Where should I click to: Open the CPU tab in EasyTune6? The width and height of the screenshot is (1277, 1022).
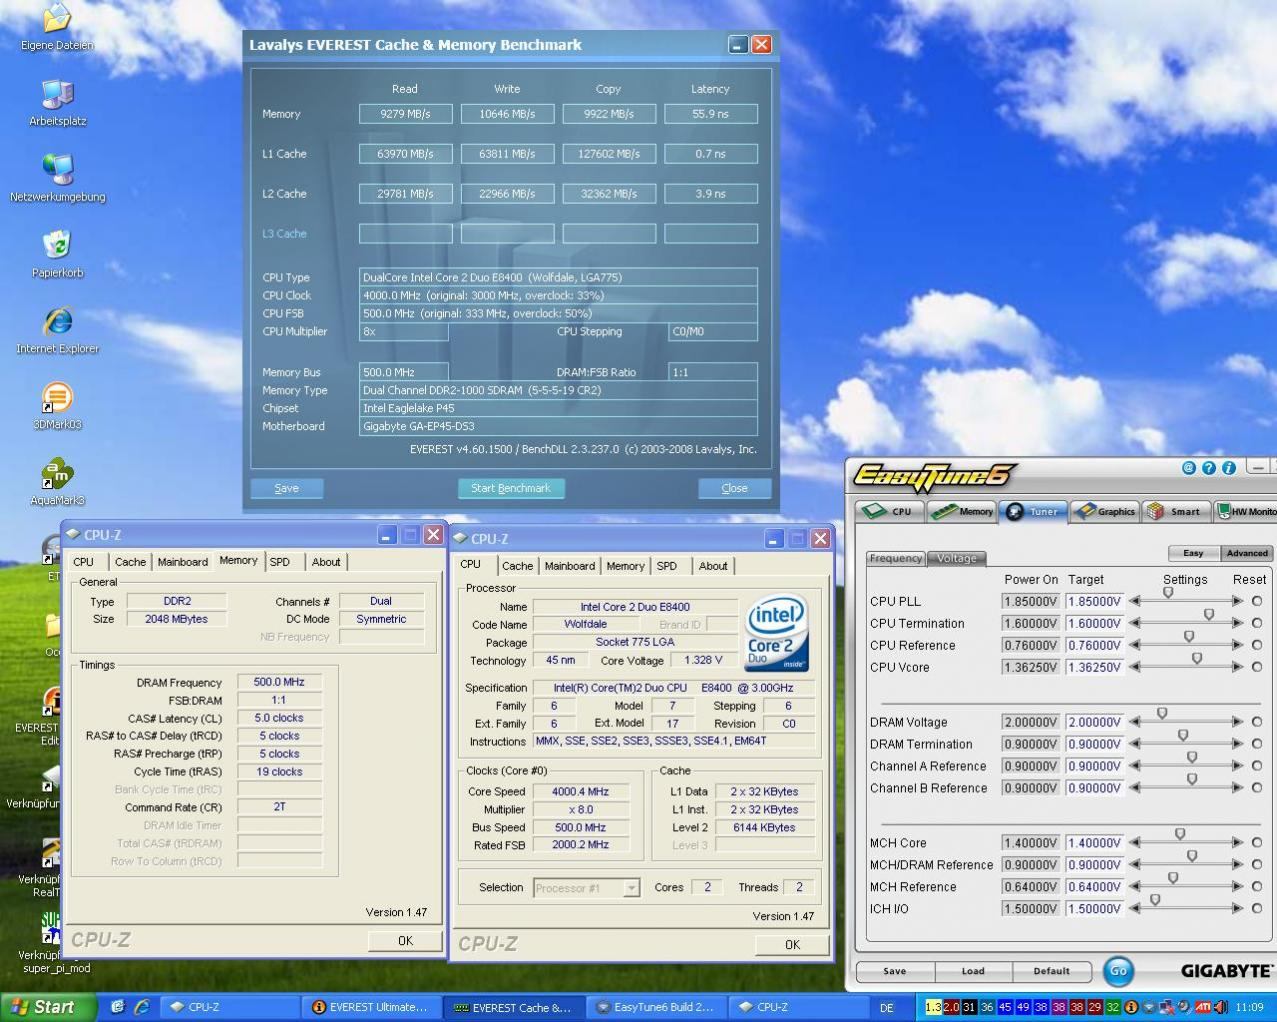click(888, 511)
